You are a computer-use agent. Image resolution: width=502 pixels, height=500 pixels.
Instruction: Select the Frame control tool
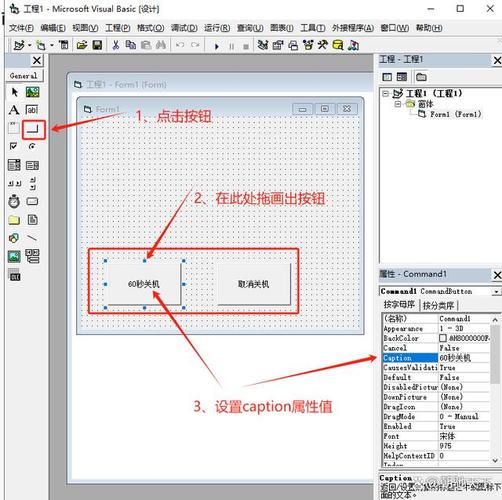click(x=14, y=128)
